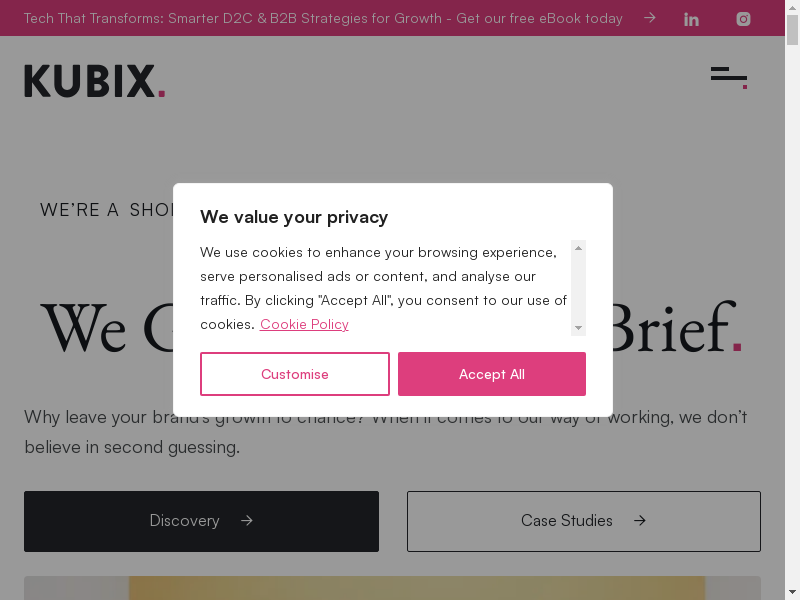800x600 pixels.
Task: Follow the free eBook banner link
Action: pyautogui.click(x=322, y=18)
